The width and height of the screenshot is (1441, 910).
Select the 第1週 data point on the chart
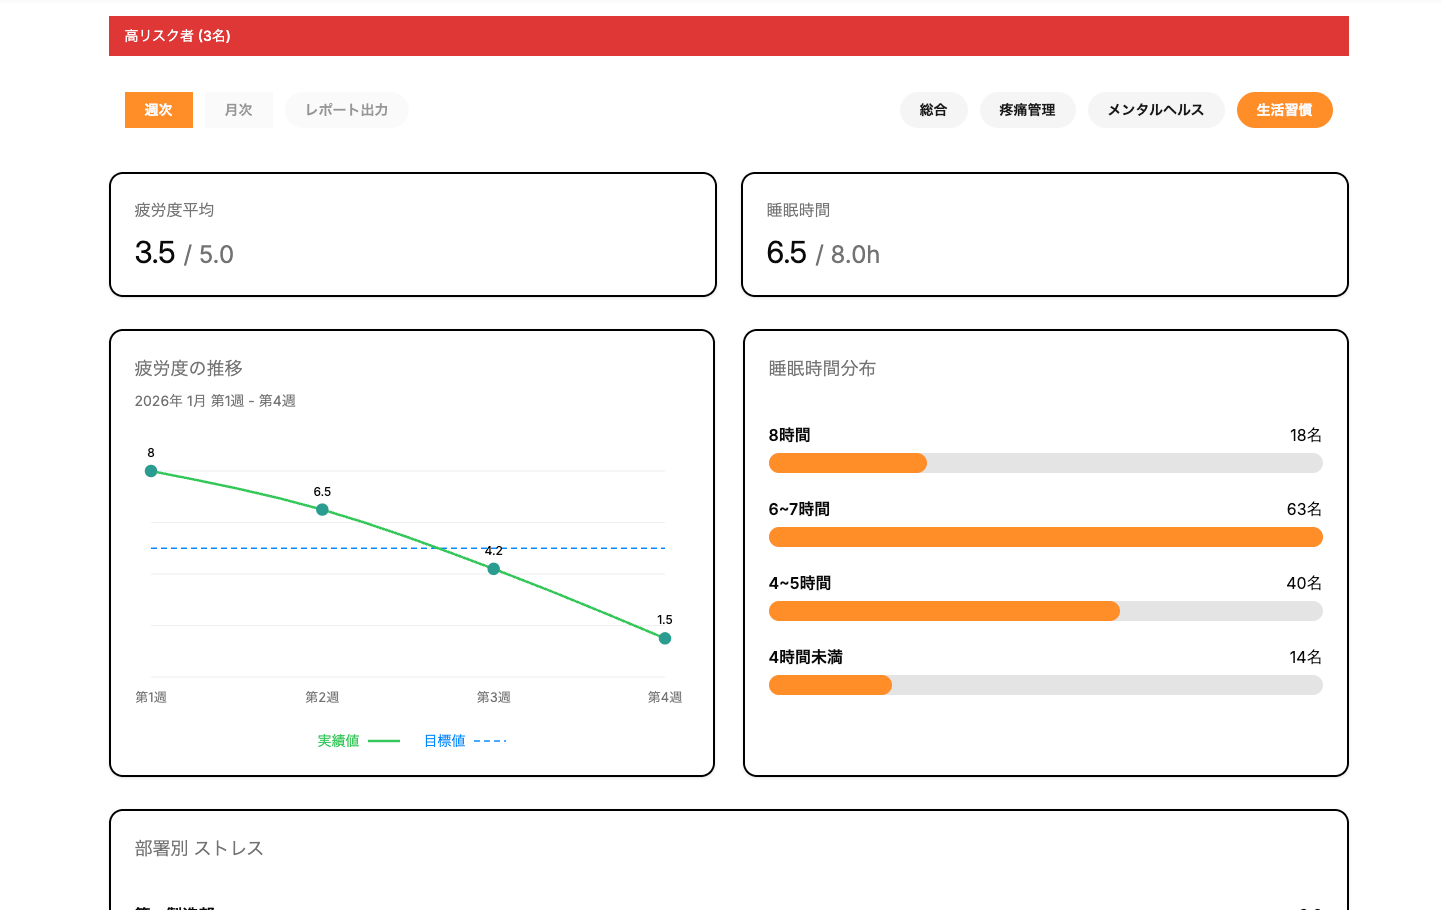151,471
